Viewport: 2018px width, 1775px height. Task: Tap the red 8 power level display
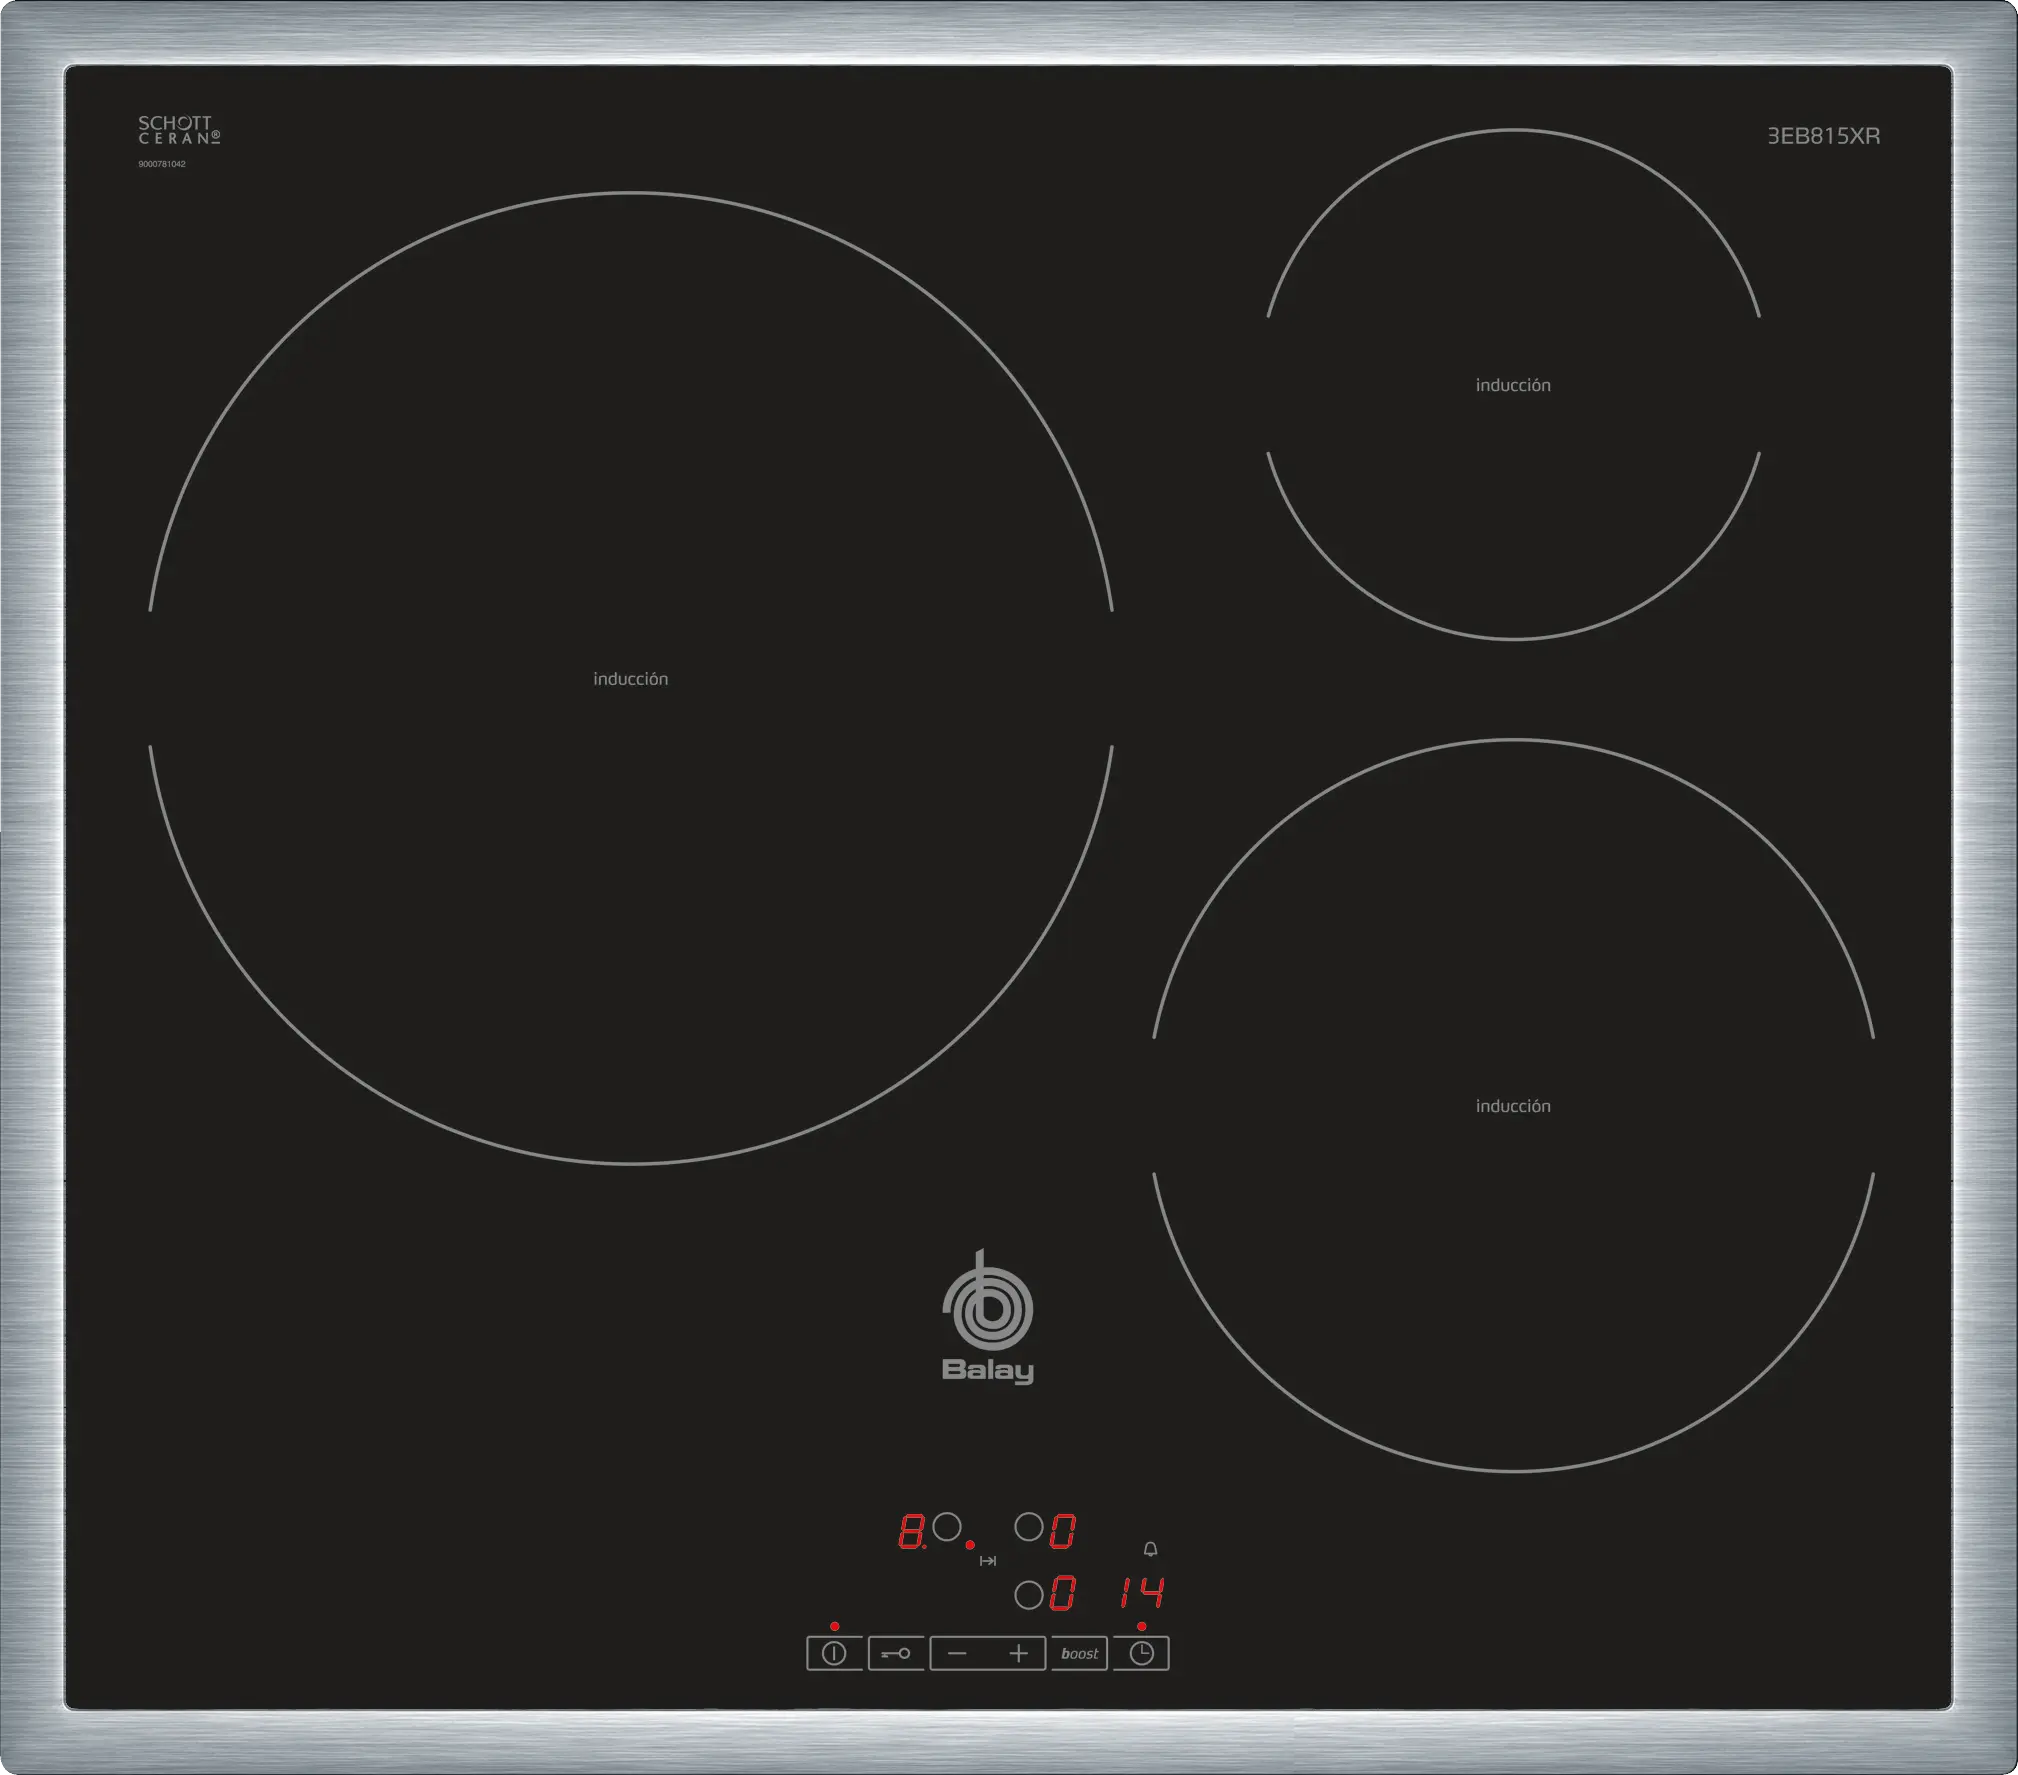coord(912,1531)
